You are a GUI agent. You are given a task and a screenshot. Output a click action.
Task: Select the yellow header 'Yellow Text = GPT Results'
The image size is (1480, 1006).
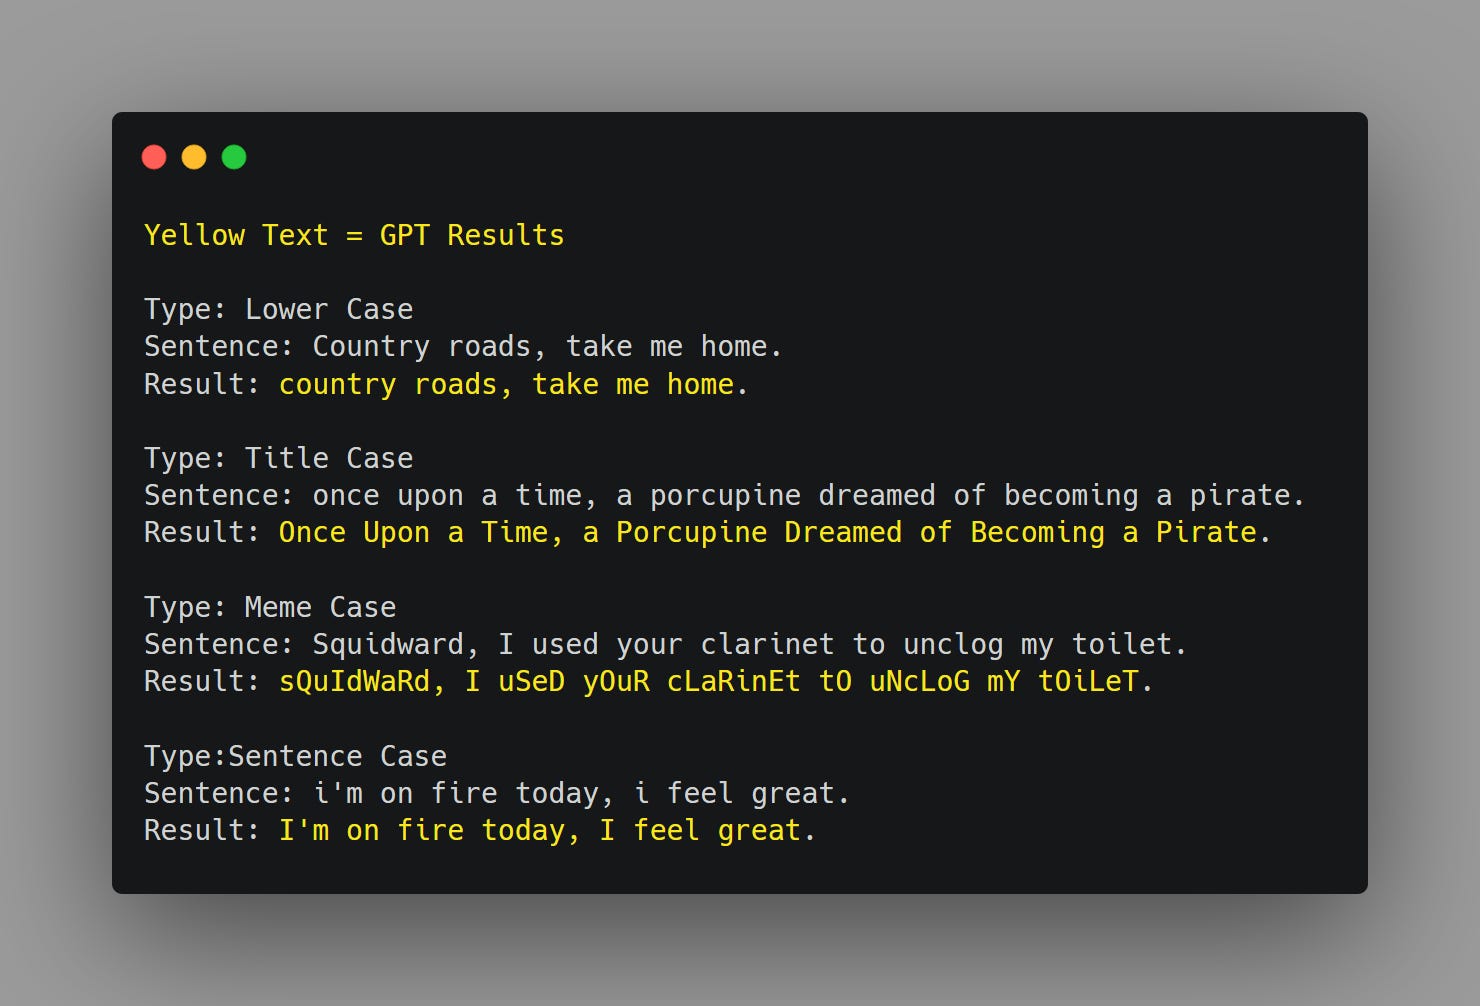(354, 235)
